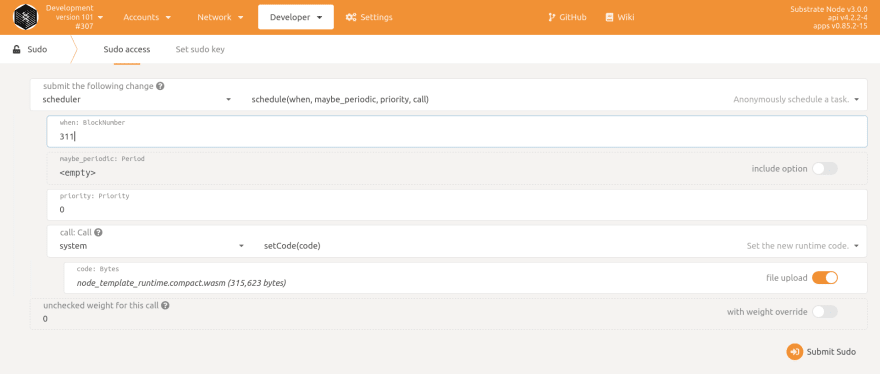Click help icon beside submit the following change
Viewport: 880px width, 374px height.
click(160, 86)
